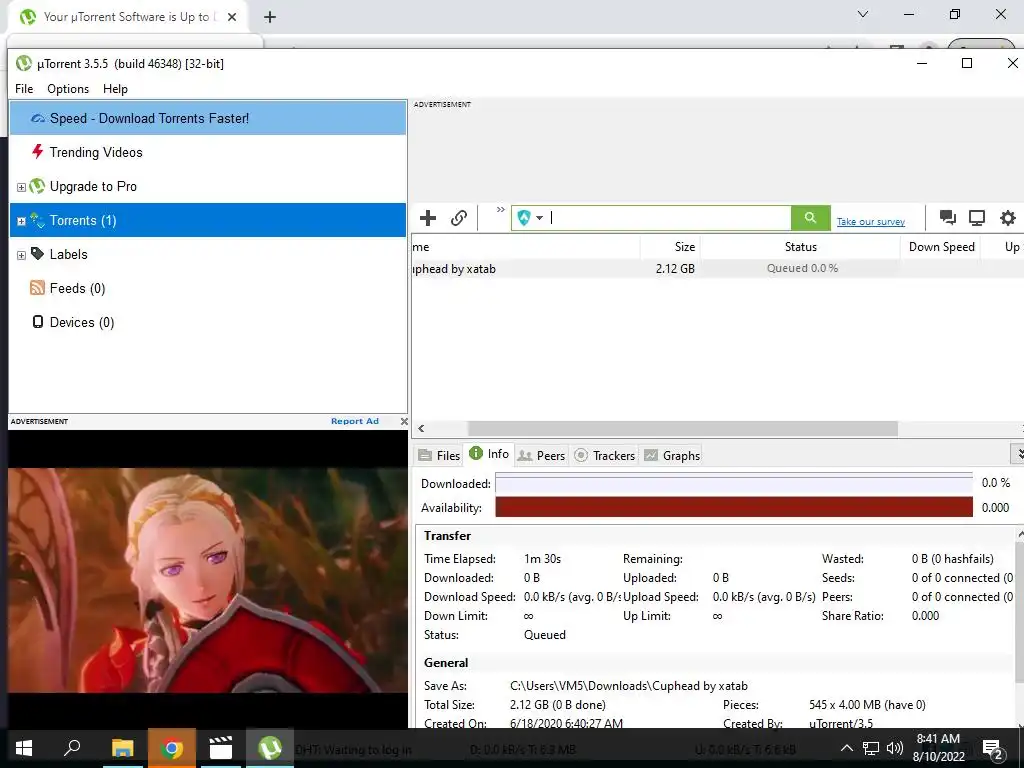
Task: Close the advertisement with the X button
Action: (x=404, y=421)
